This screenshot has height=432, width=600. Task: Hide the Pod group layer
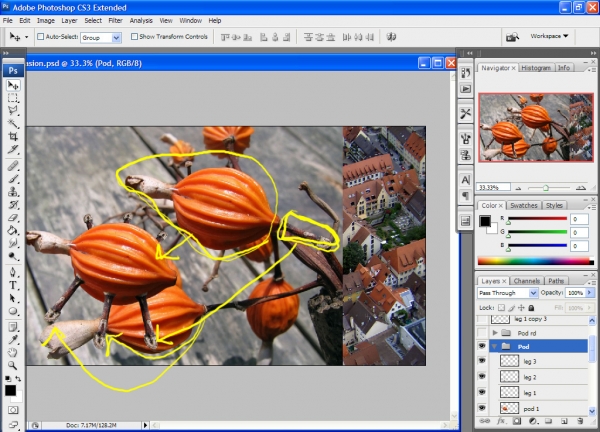pos(482,347)
